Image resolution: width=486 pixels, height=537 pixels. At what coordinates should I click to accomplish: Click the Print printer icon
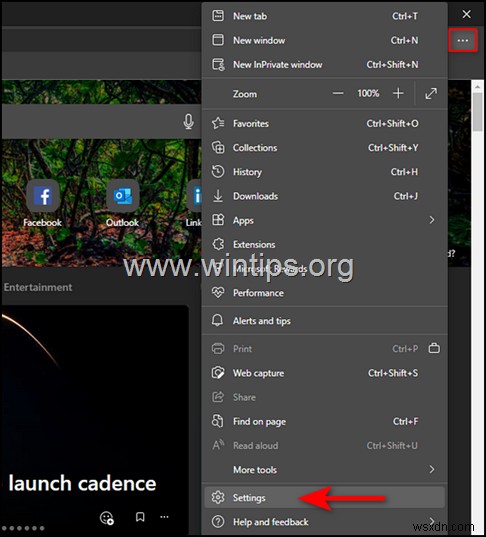(x=218, y=349)
